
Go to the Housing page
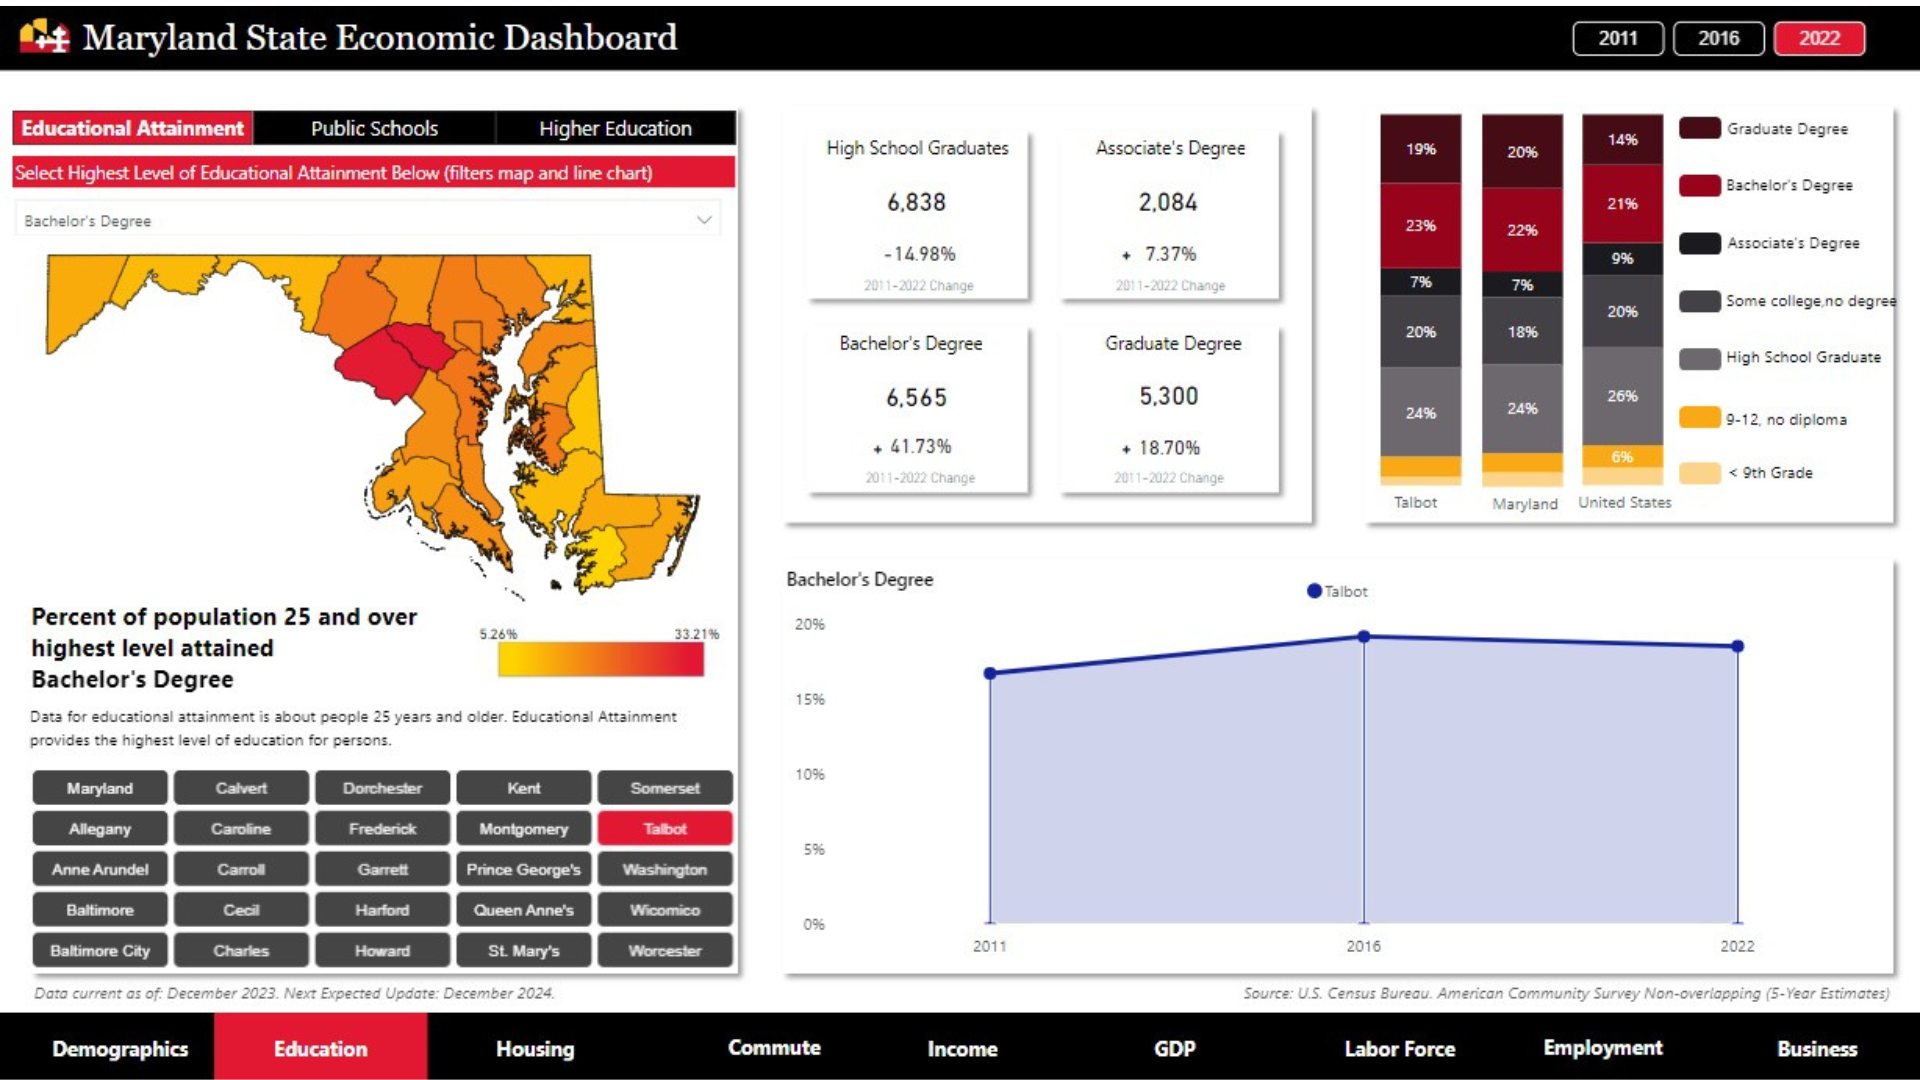click(535, 1048)
